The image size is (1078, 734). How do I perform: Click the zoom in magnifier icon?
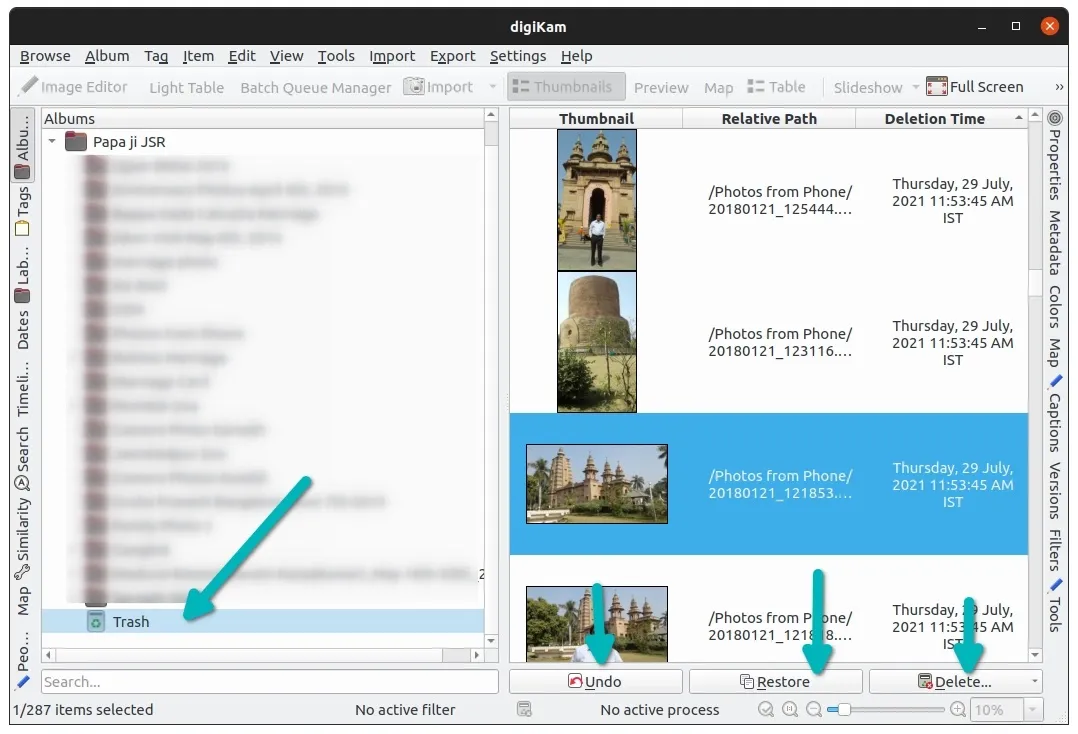957,709
